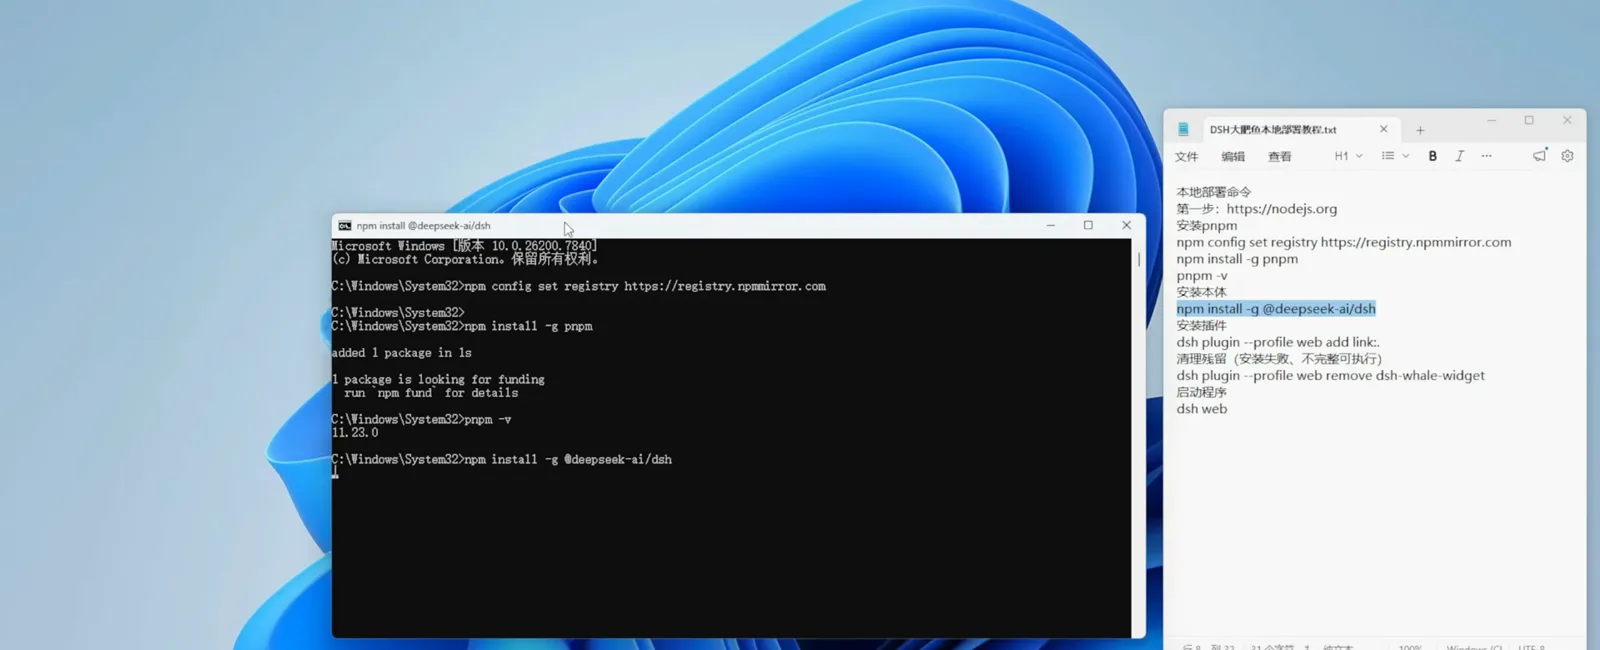Click the 'dsh web' line in Notepad
This screenshot has height=650, width=1600.
point(1202,409)
